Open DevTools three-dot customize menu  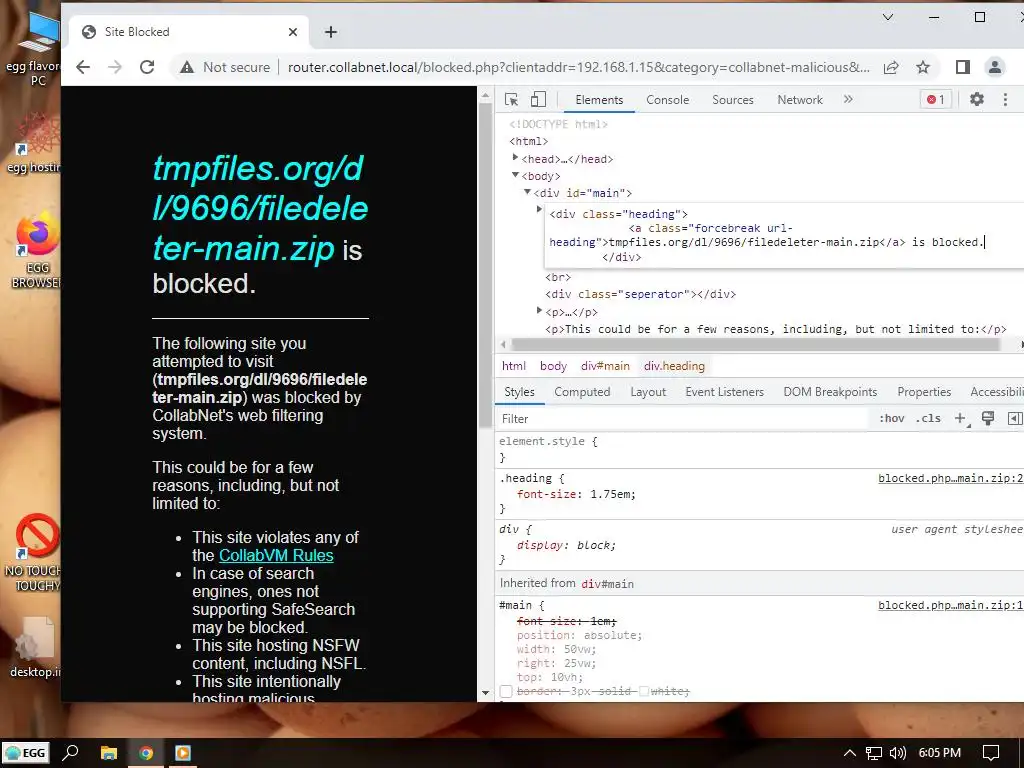click(1005, 99)
